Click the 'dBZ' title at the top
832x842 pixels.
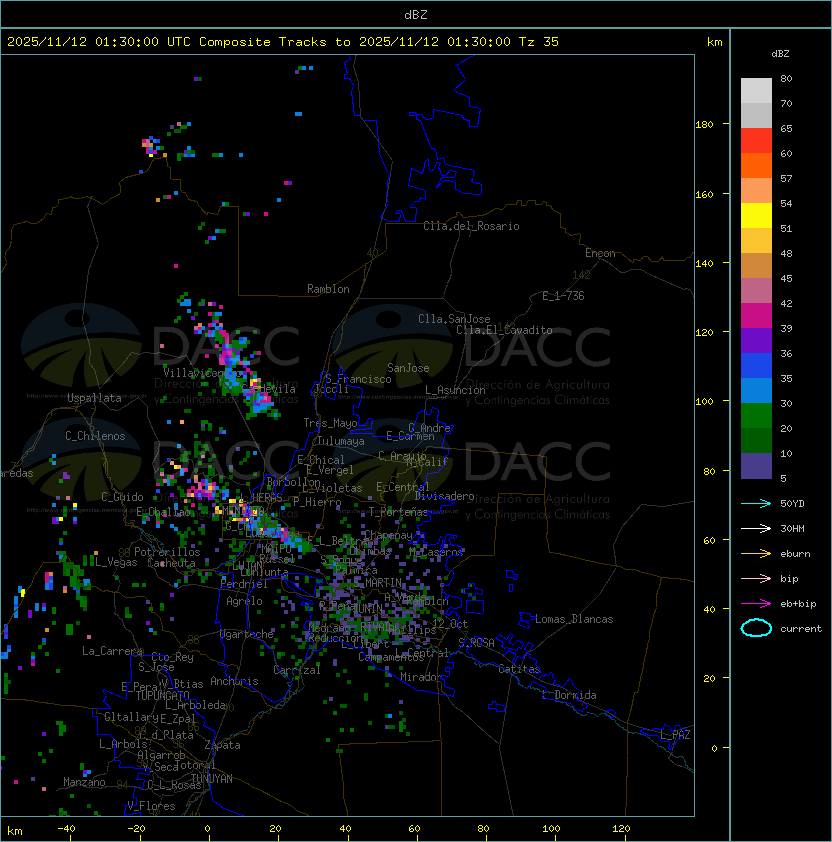(x=416, y=14)
